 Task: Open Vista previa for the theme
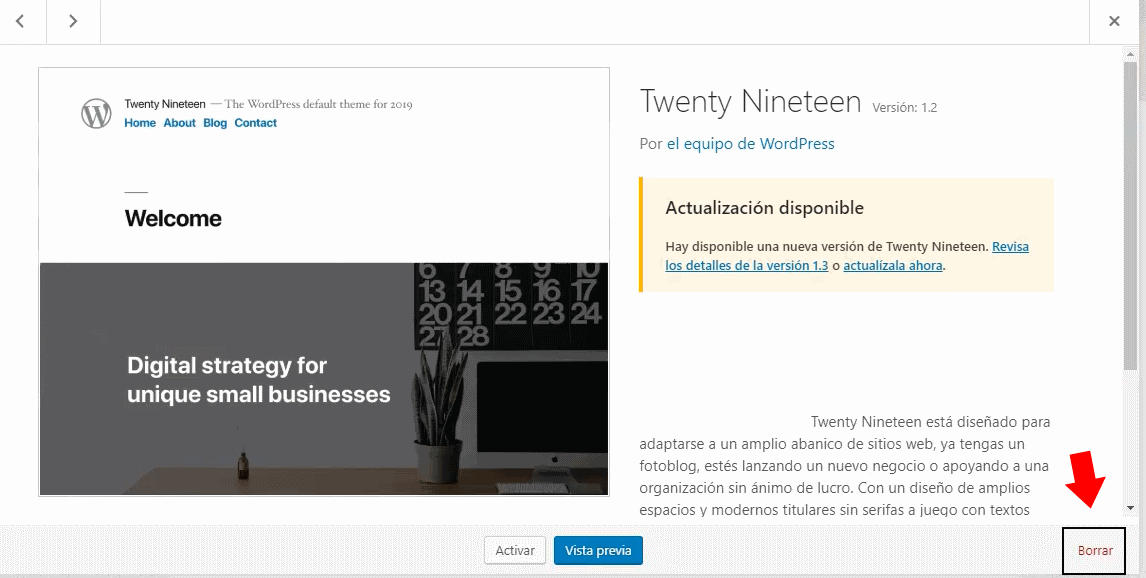[598, 550]
